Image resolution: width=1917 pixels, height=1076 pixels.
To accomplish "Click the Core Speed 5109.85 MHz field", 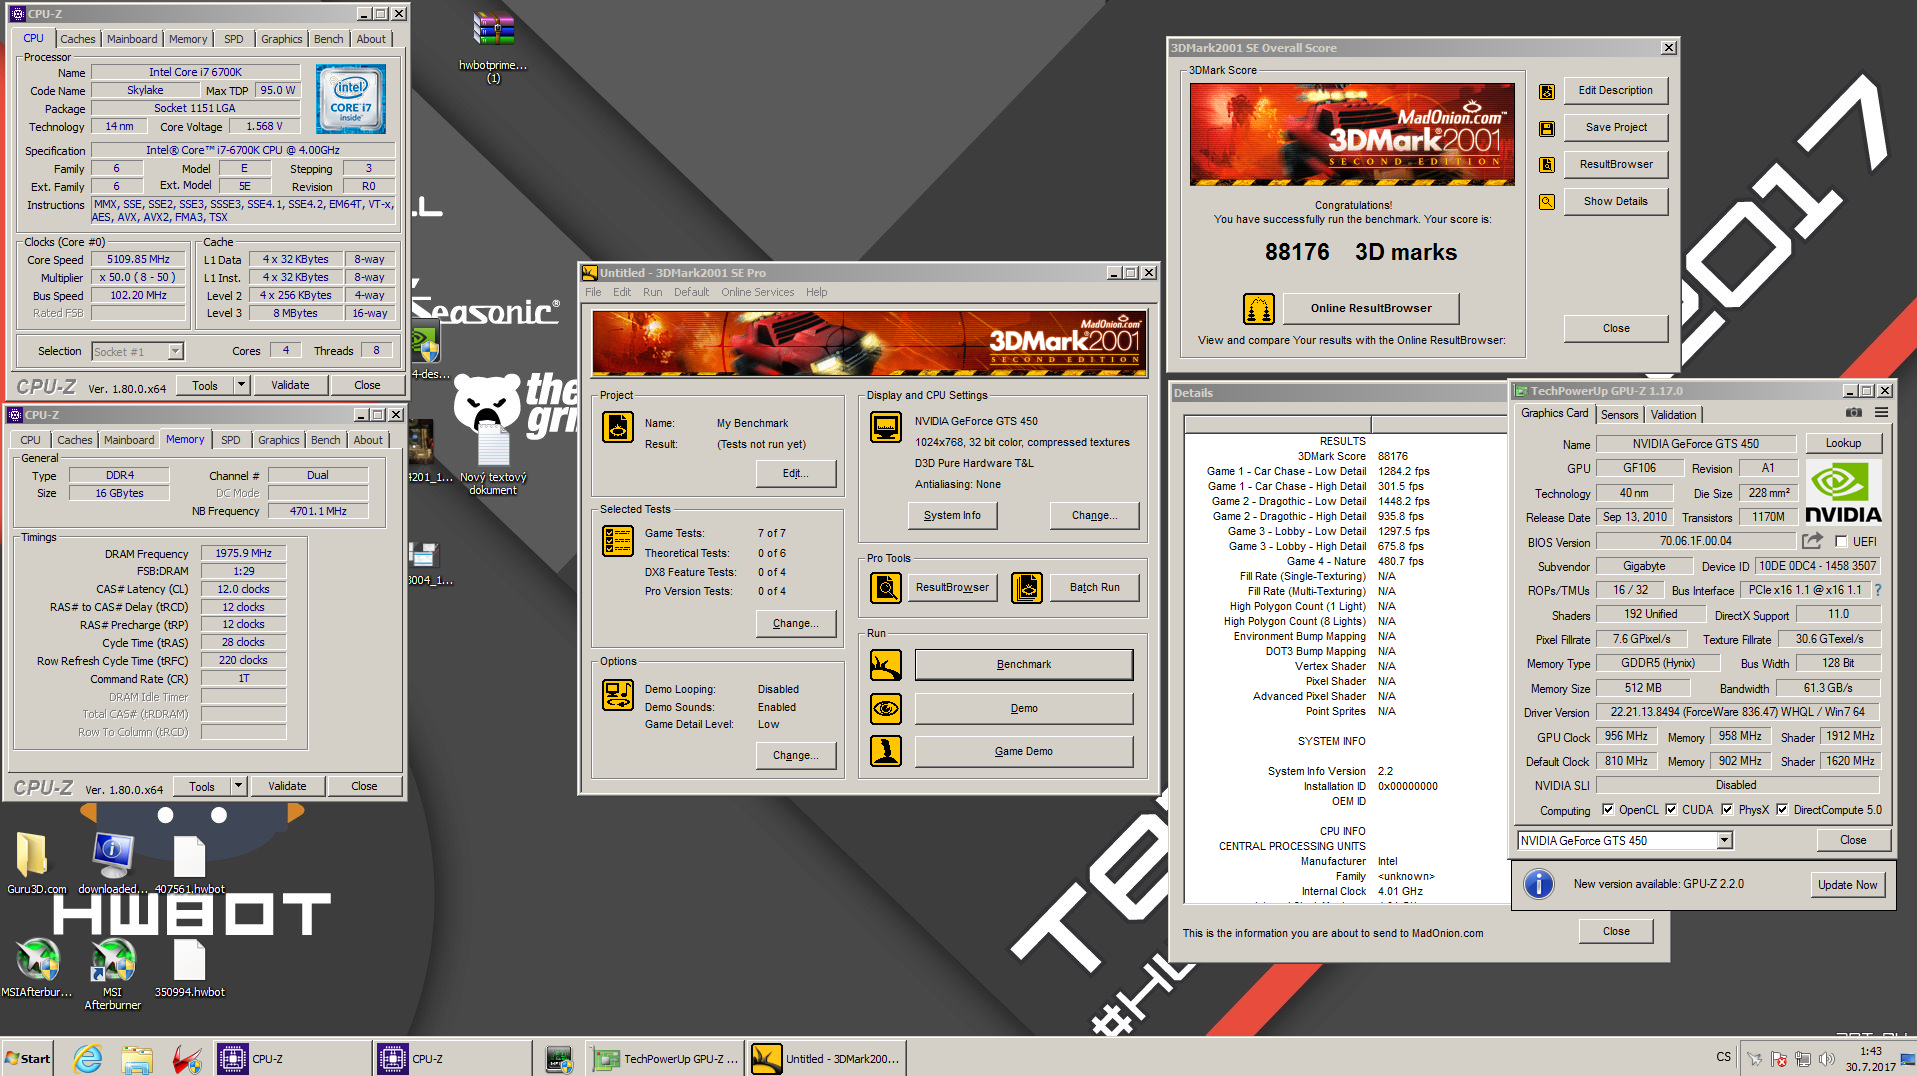I will [138, 260].
